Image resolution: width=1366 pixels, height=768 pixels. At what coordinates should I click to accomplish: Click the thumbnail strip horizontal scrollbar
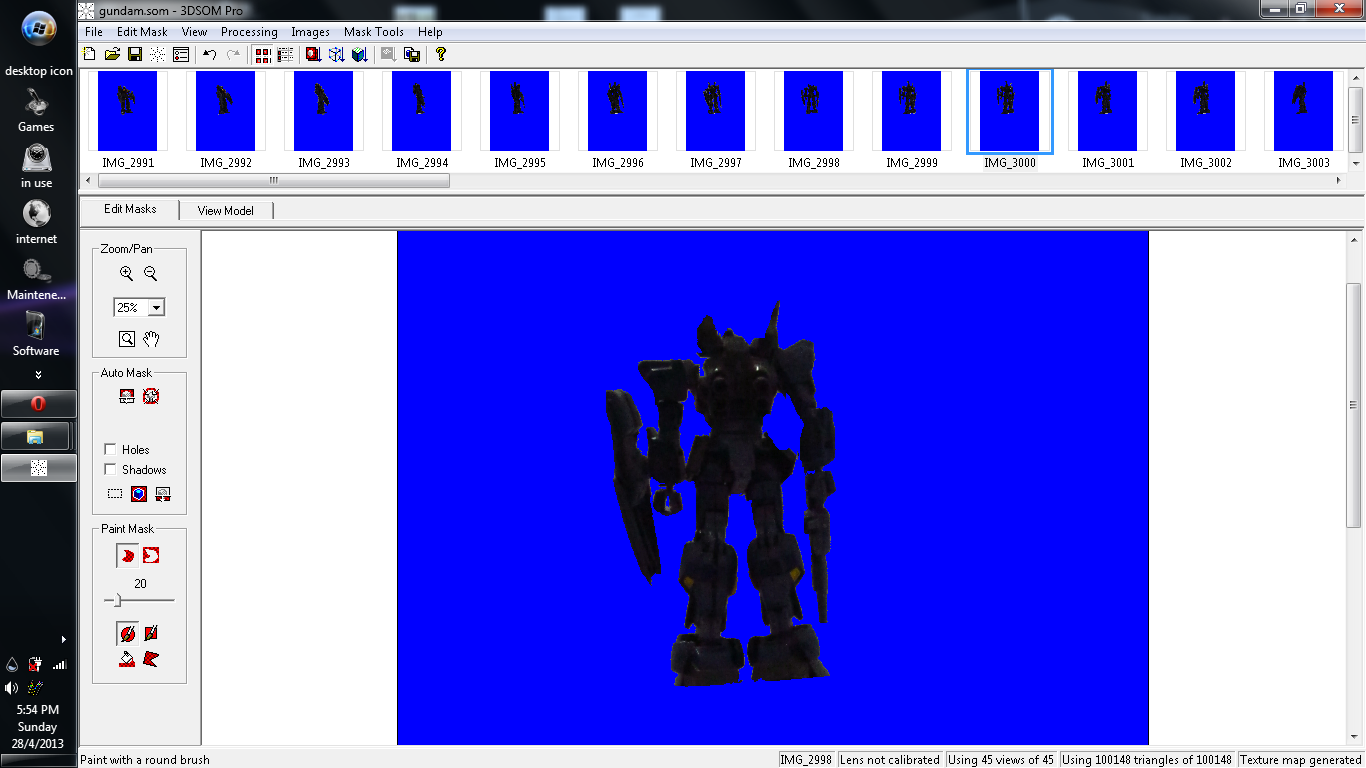(x=273, y=181)
